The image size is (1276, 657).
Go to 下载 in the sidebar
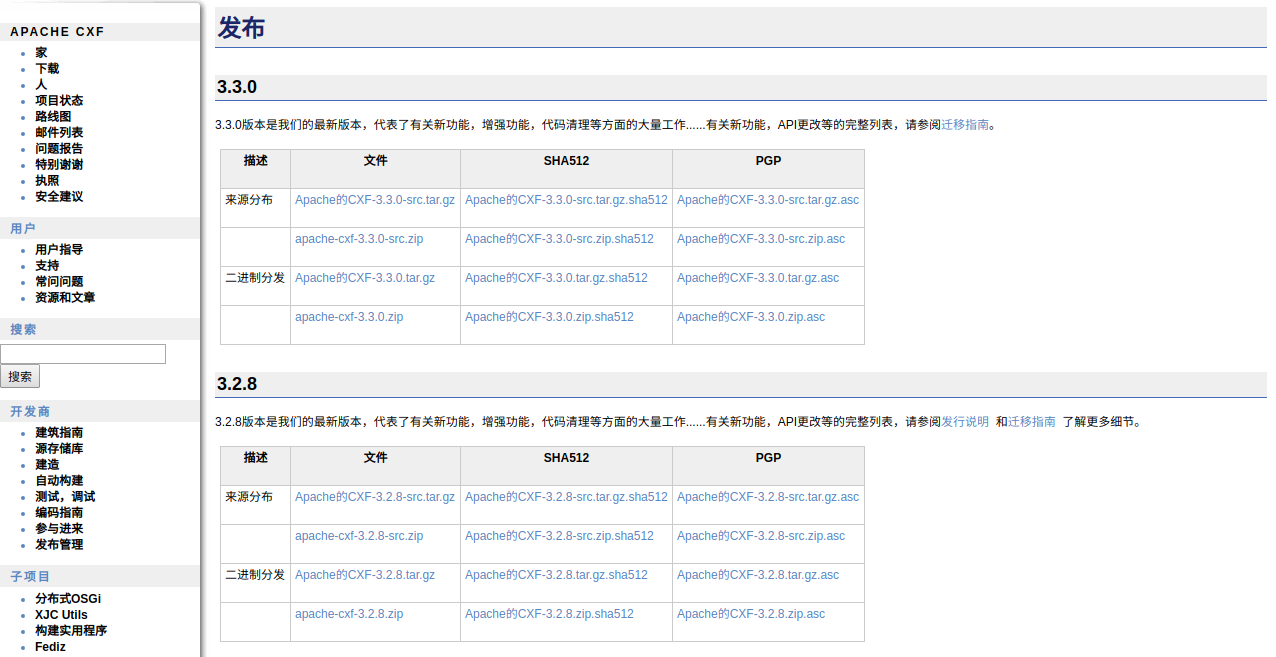pos(47,69)
